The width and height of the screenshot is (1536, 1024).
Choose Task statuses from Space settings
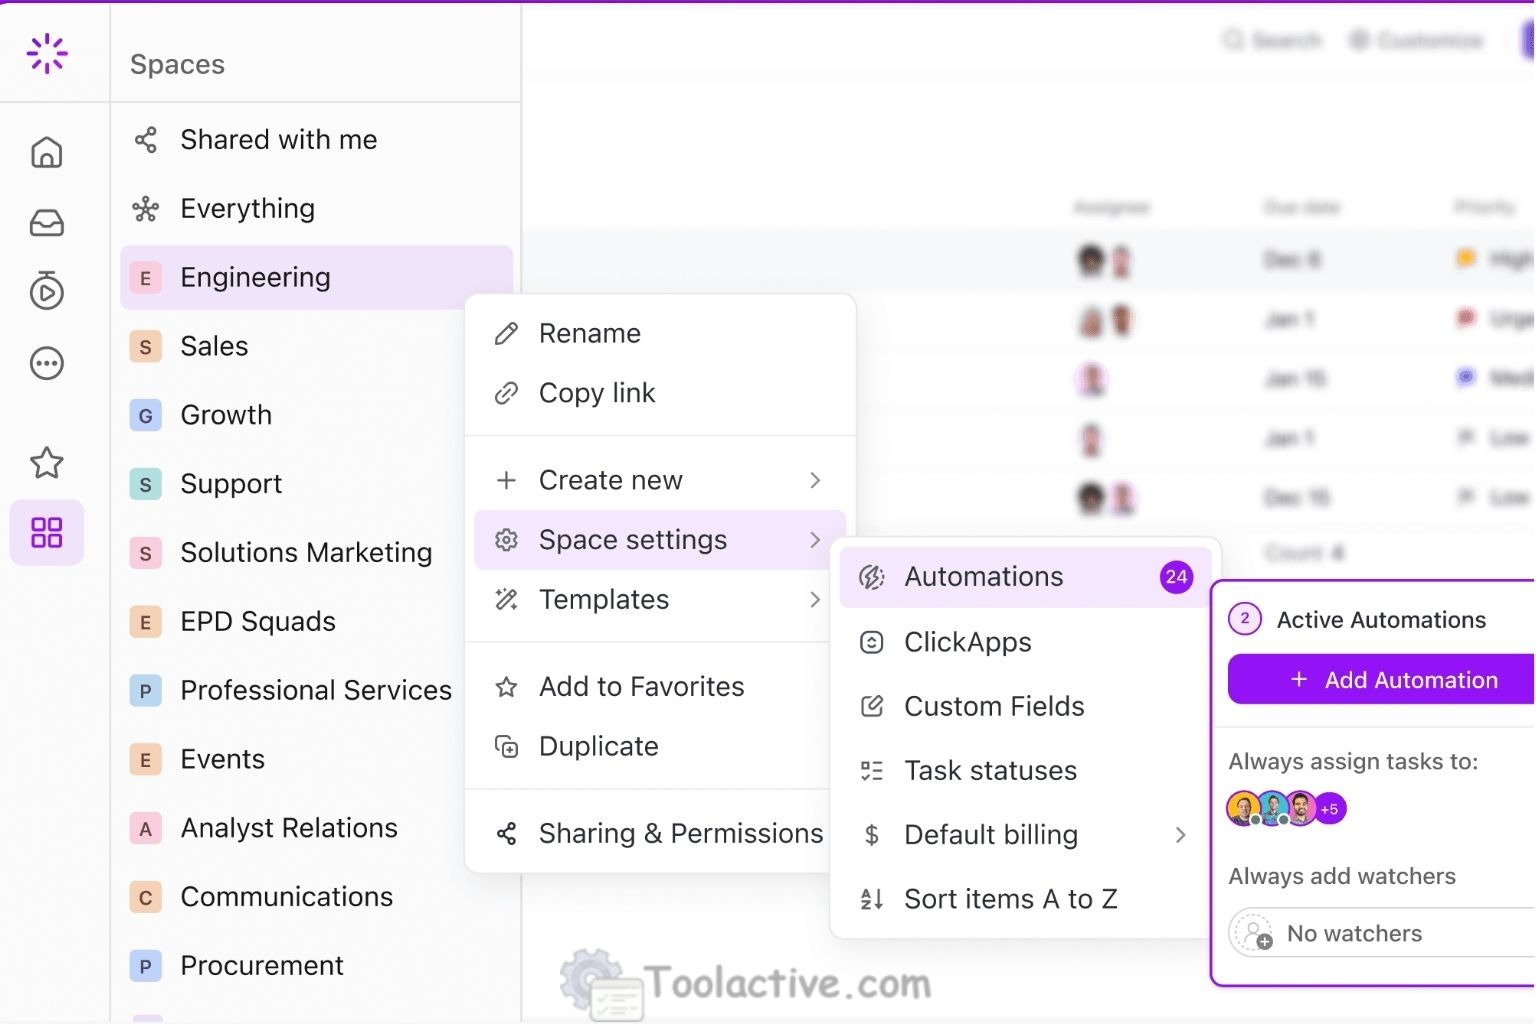pyautogui.click(x=990, y=770)
